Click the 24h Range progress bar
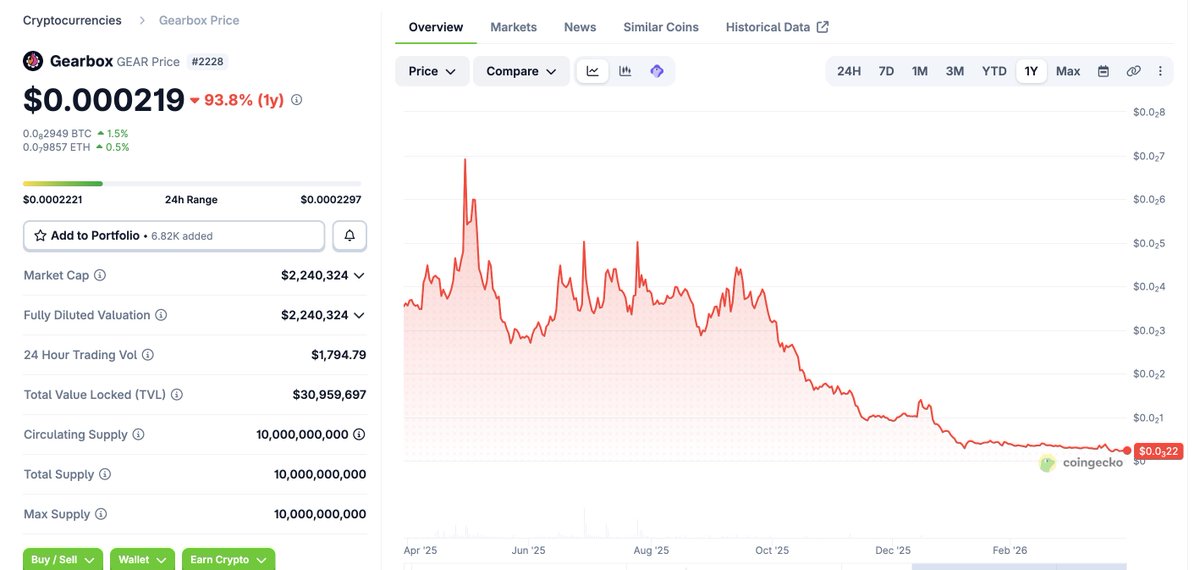1200x570 pixels. pos(192,183)
